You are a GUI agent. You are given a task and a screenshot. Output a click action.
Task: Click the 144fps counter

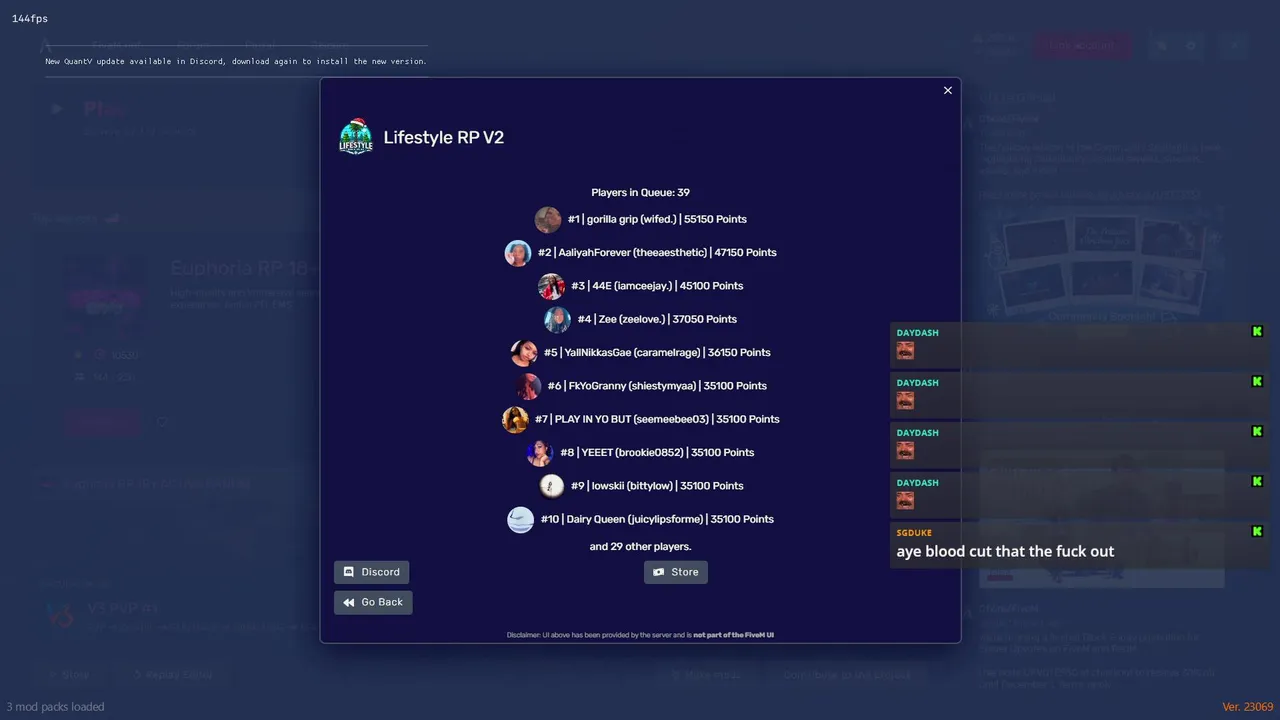30,19
